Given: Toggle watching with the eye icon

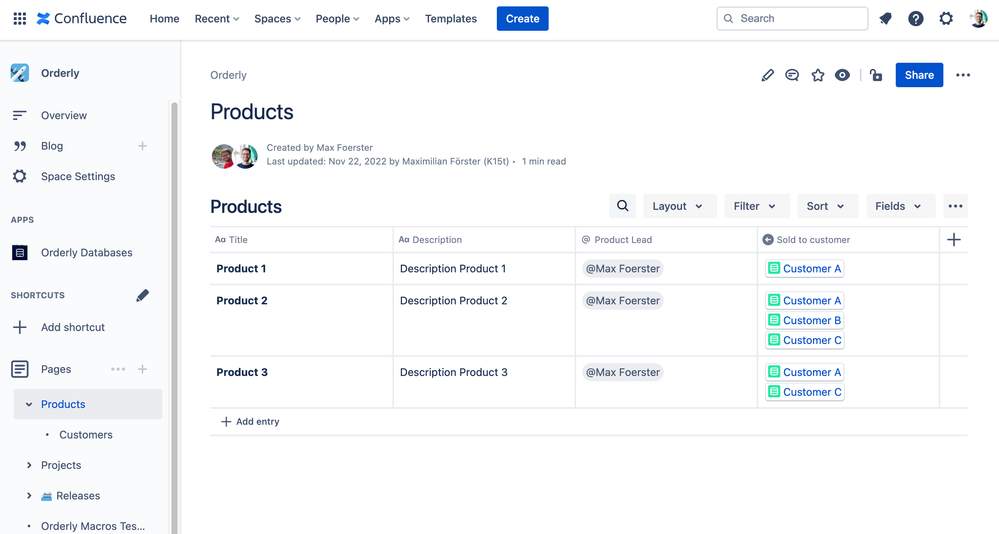Looking at the screenshot, I should pos(842,75).
